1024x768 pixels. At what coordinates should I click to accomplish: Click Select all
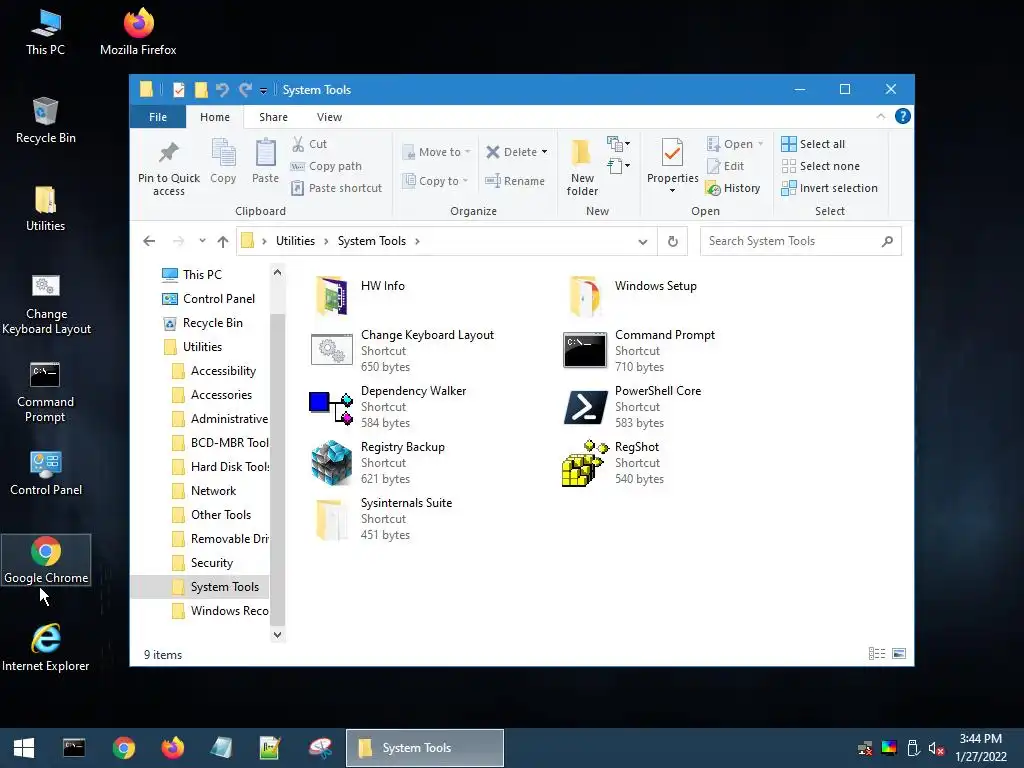coord(813,144)
